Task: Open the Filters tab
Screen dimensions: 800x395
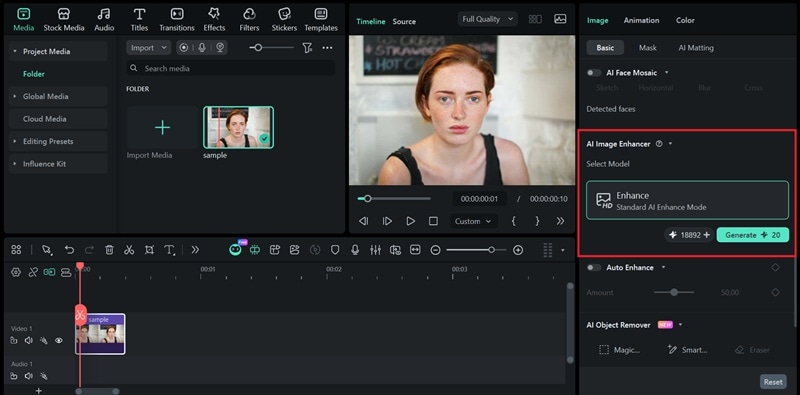Action: pyautogui.click(x=249, y=20)
